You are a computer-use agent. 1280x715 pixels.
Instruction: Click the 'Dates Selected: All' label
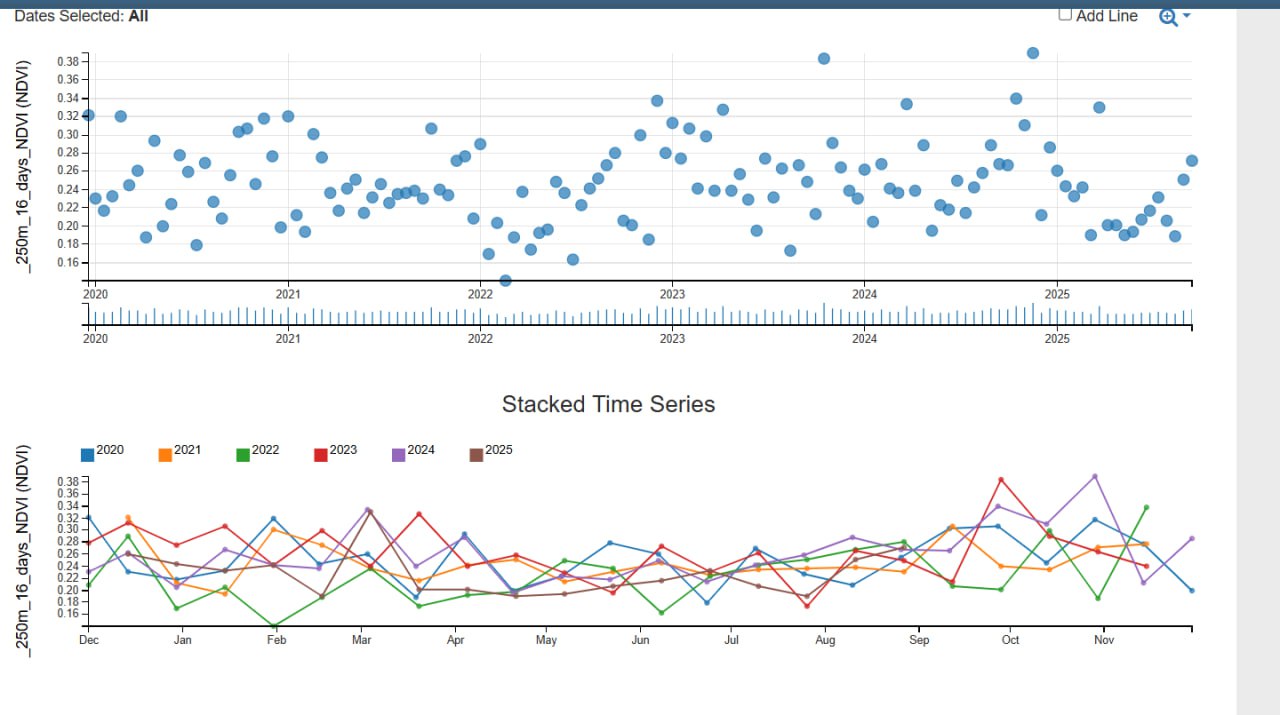pos(81,16)
